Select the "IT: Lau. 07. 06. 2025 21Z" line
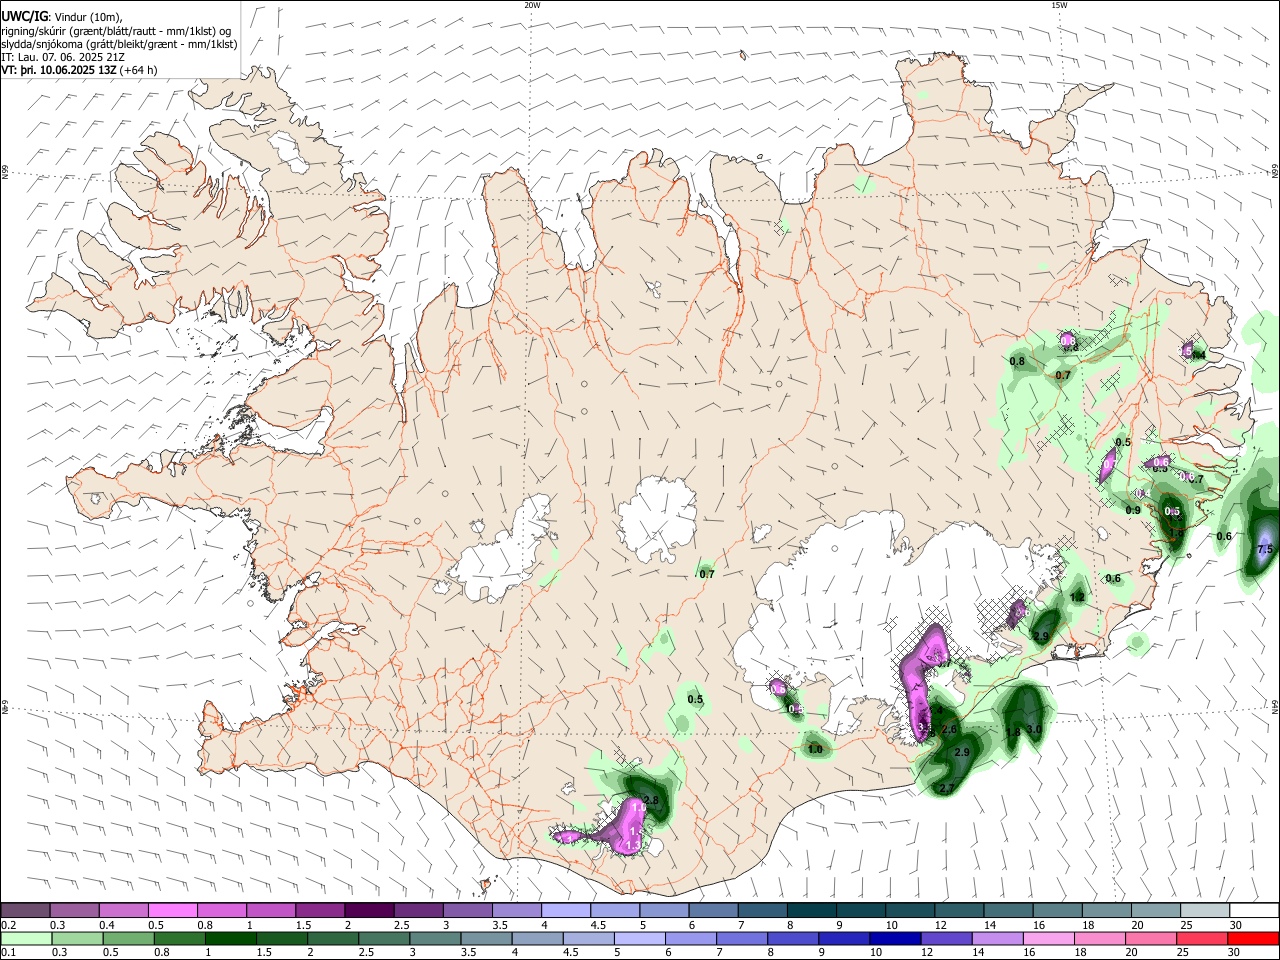The height and width of the screenshot is (960, 1280). pyautogui.click(x=64, y=57)
